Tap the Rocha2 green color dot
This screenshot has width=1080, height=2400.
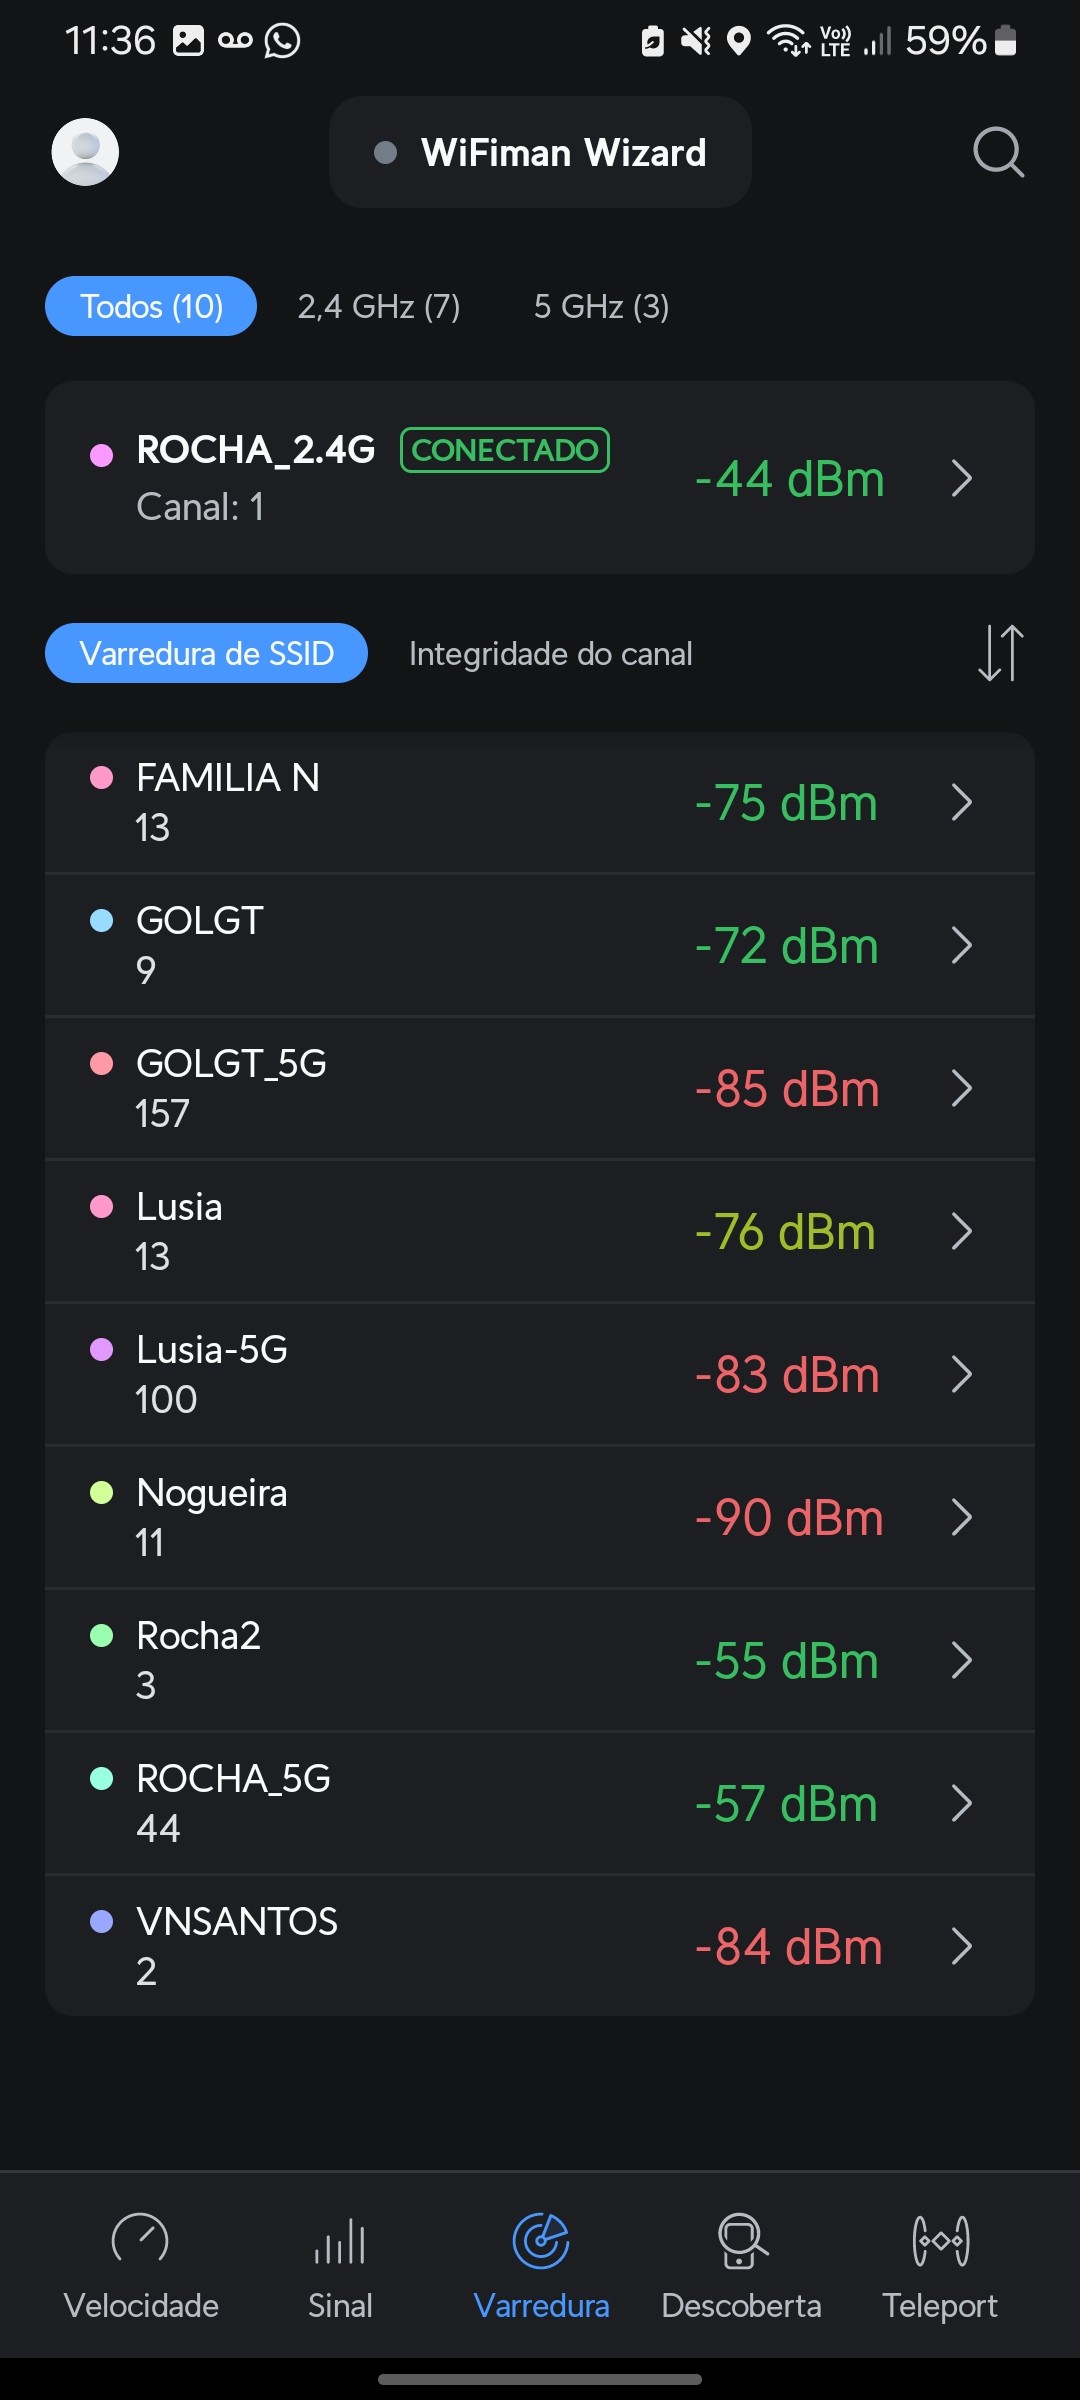101,1636
